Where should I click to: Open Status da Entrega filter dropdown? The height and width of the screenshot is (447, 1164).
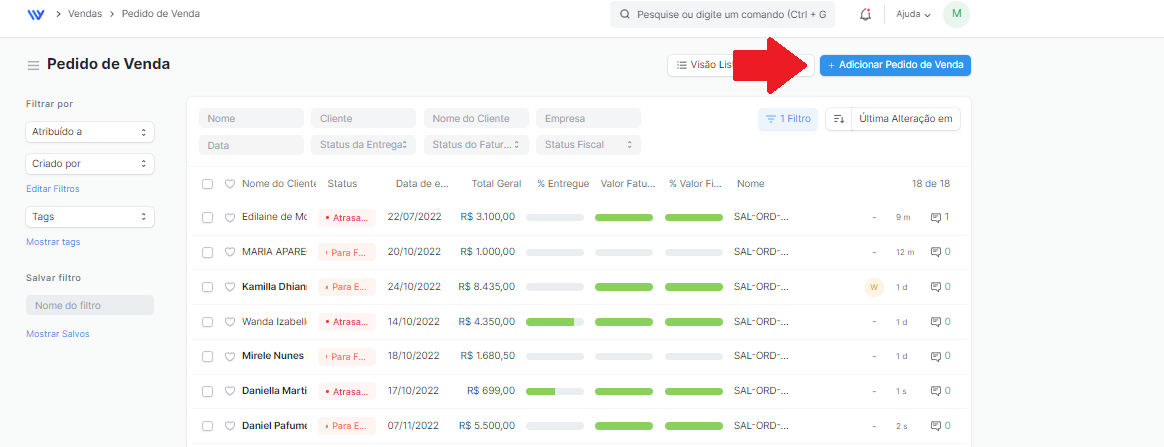(363, 145)
